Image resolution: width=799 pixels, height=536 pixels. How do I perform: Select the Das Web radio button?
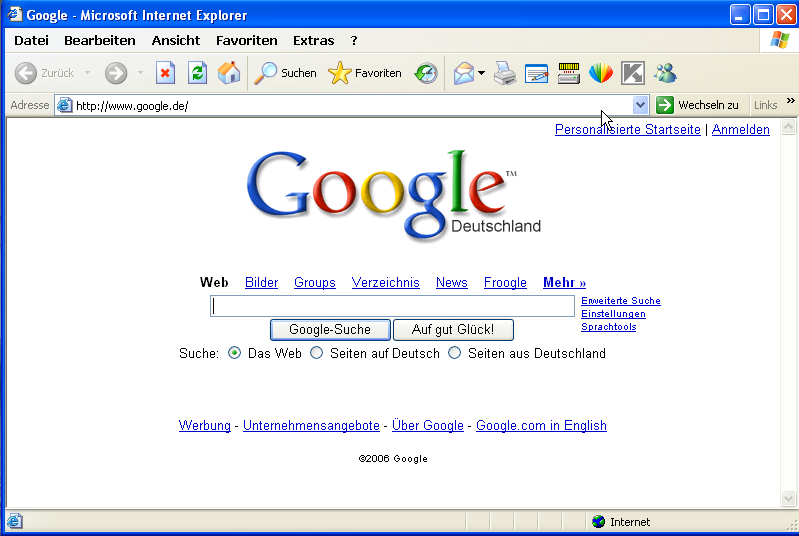(234, 353)
